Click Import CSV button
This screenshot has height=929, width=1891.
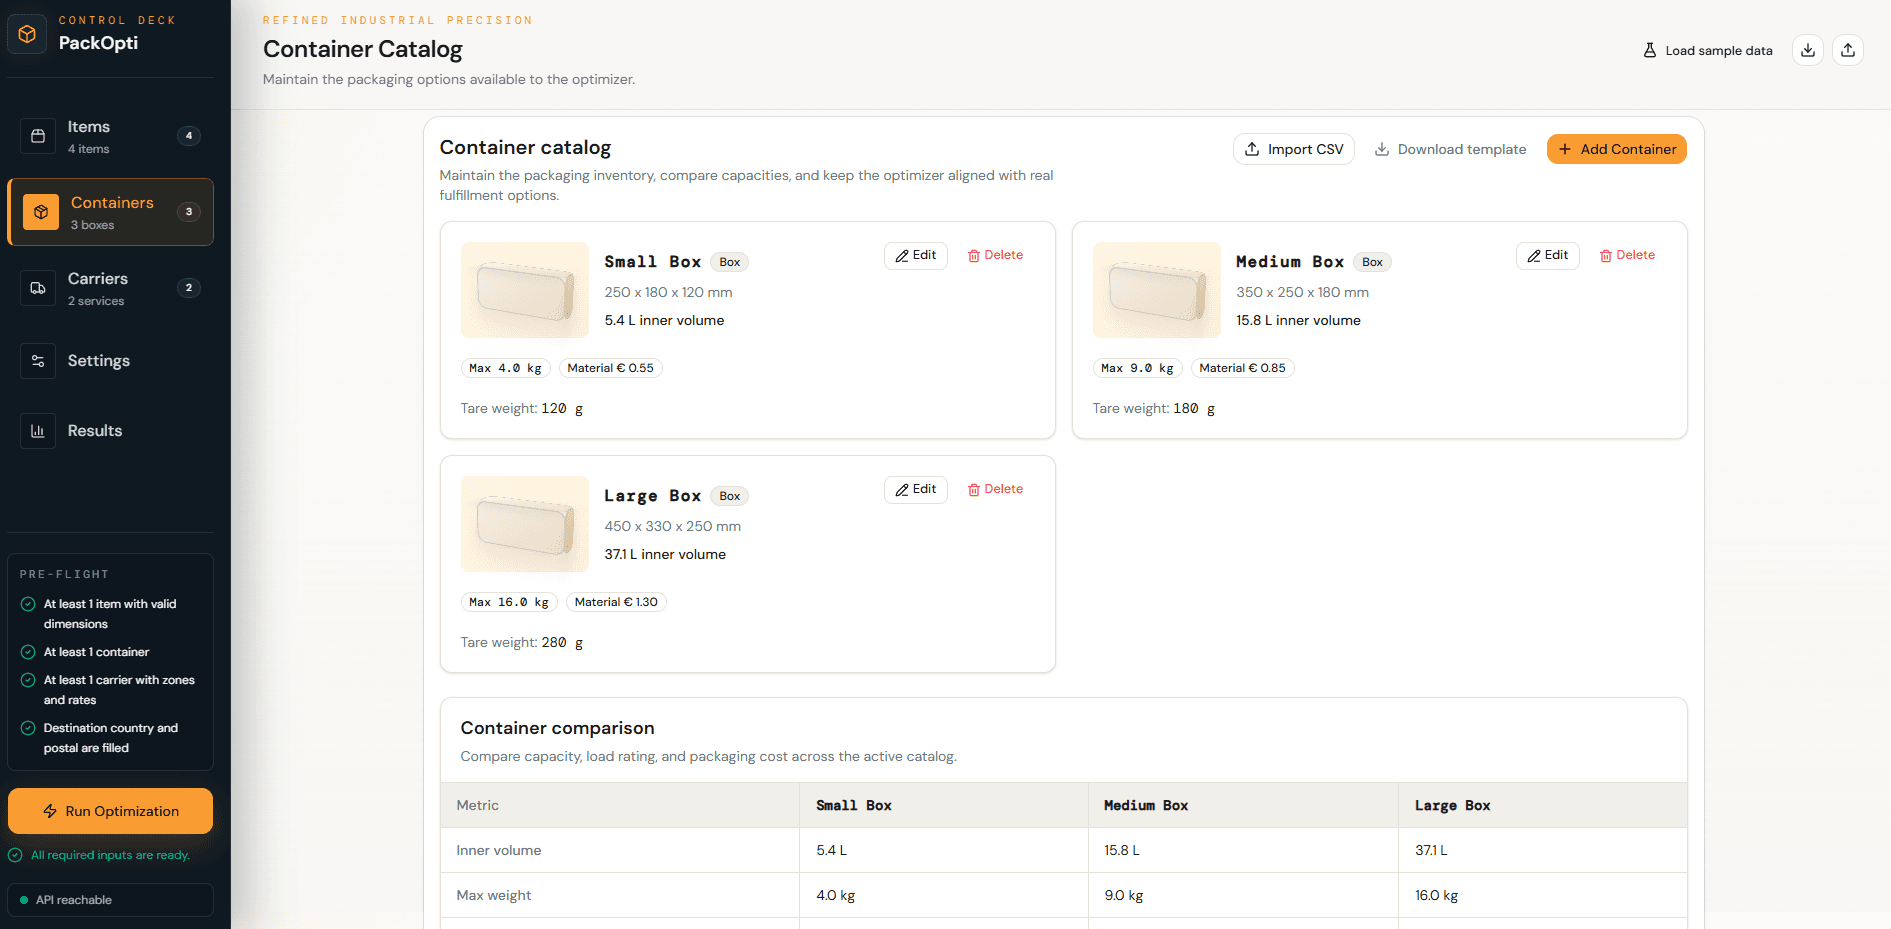pyautogui.click(x=1294, y=149)
